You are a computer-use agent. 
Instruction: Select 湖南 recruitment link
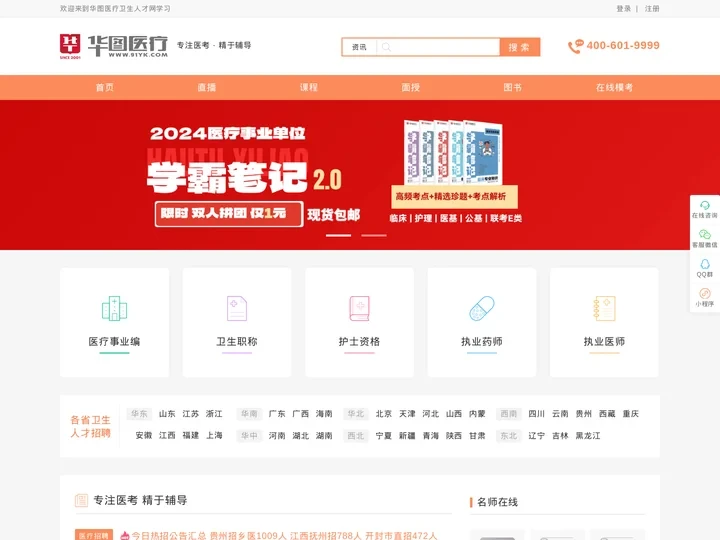[324, 435]
